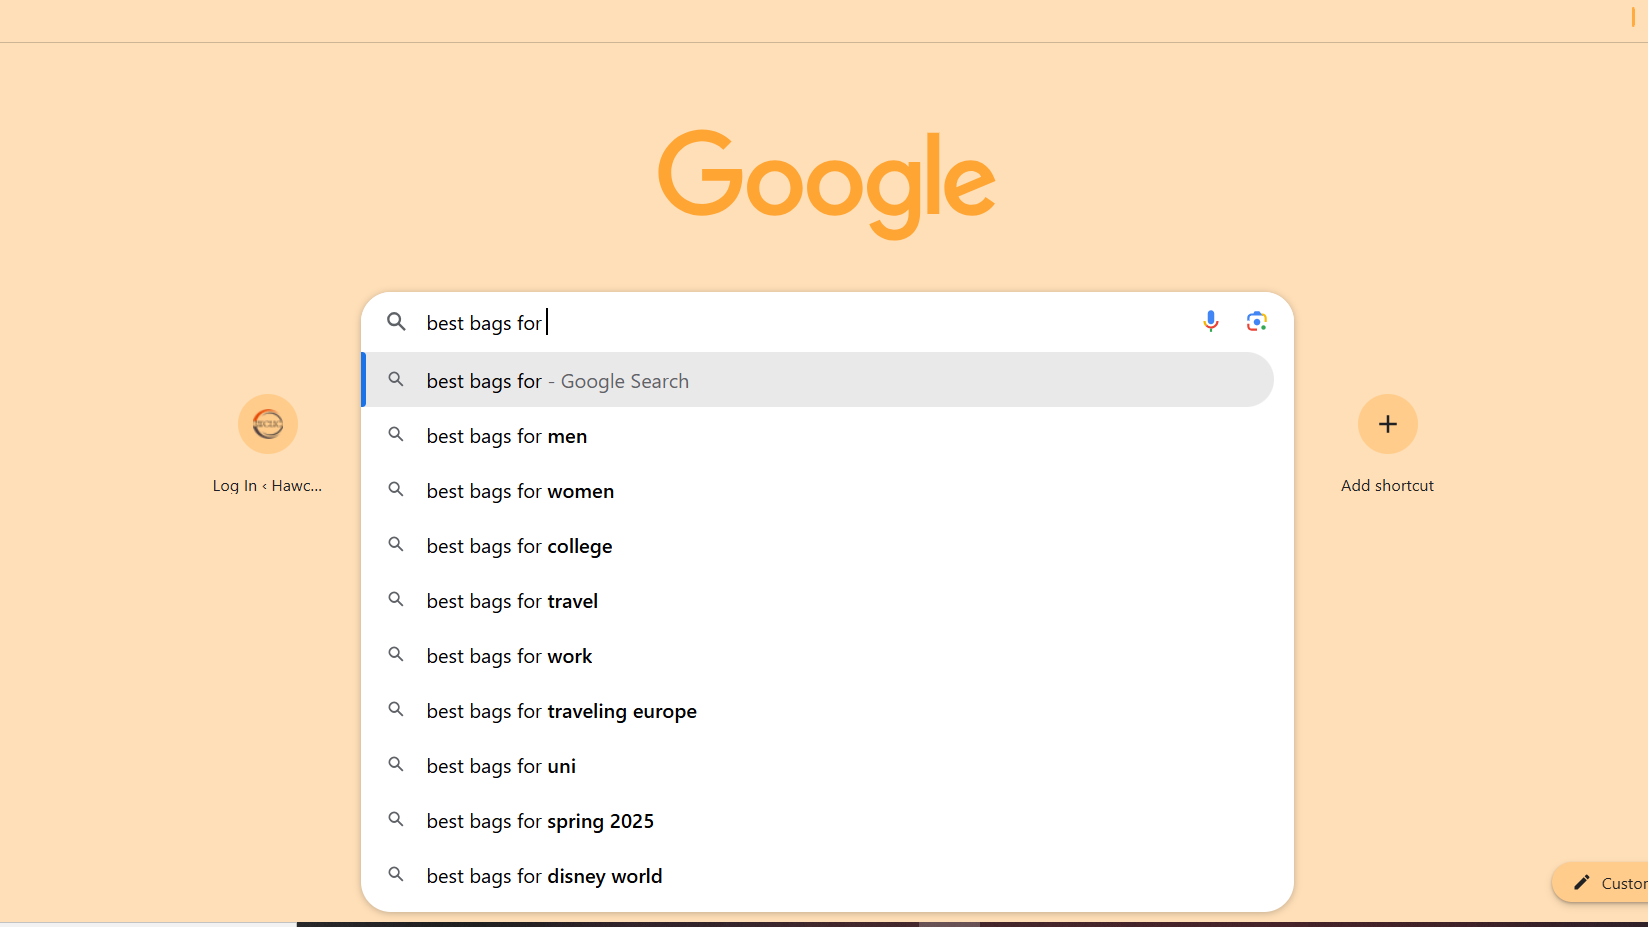Choose the 'best bags for women' suggestion
This screenshot has width=1648, height=927.
pyautogui.click(x=818, y=491)
